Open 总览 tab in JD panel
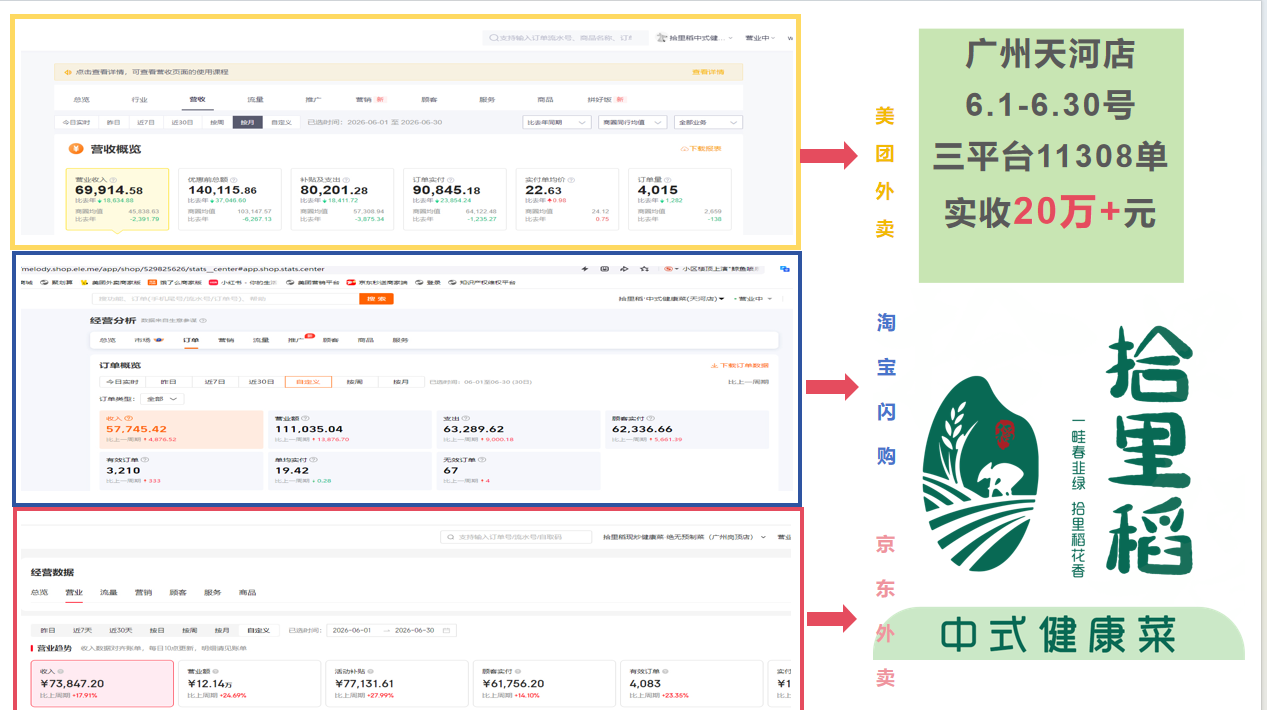Screen dimensions: 1267x710 [x=39, y=593]
